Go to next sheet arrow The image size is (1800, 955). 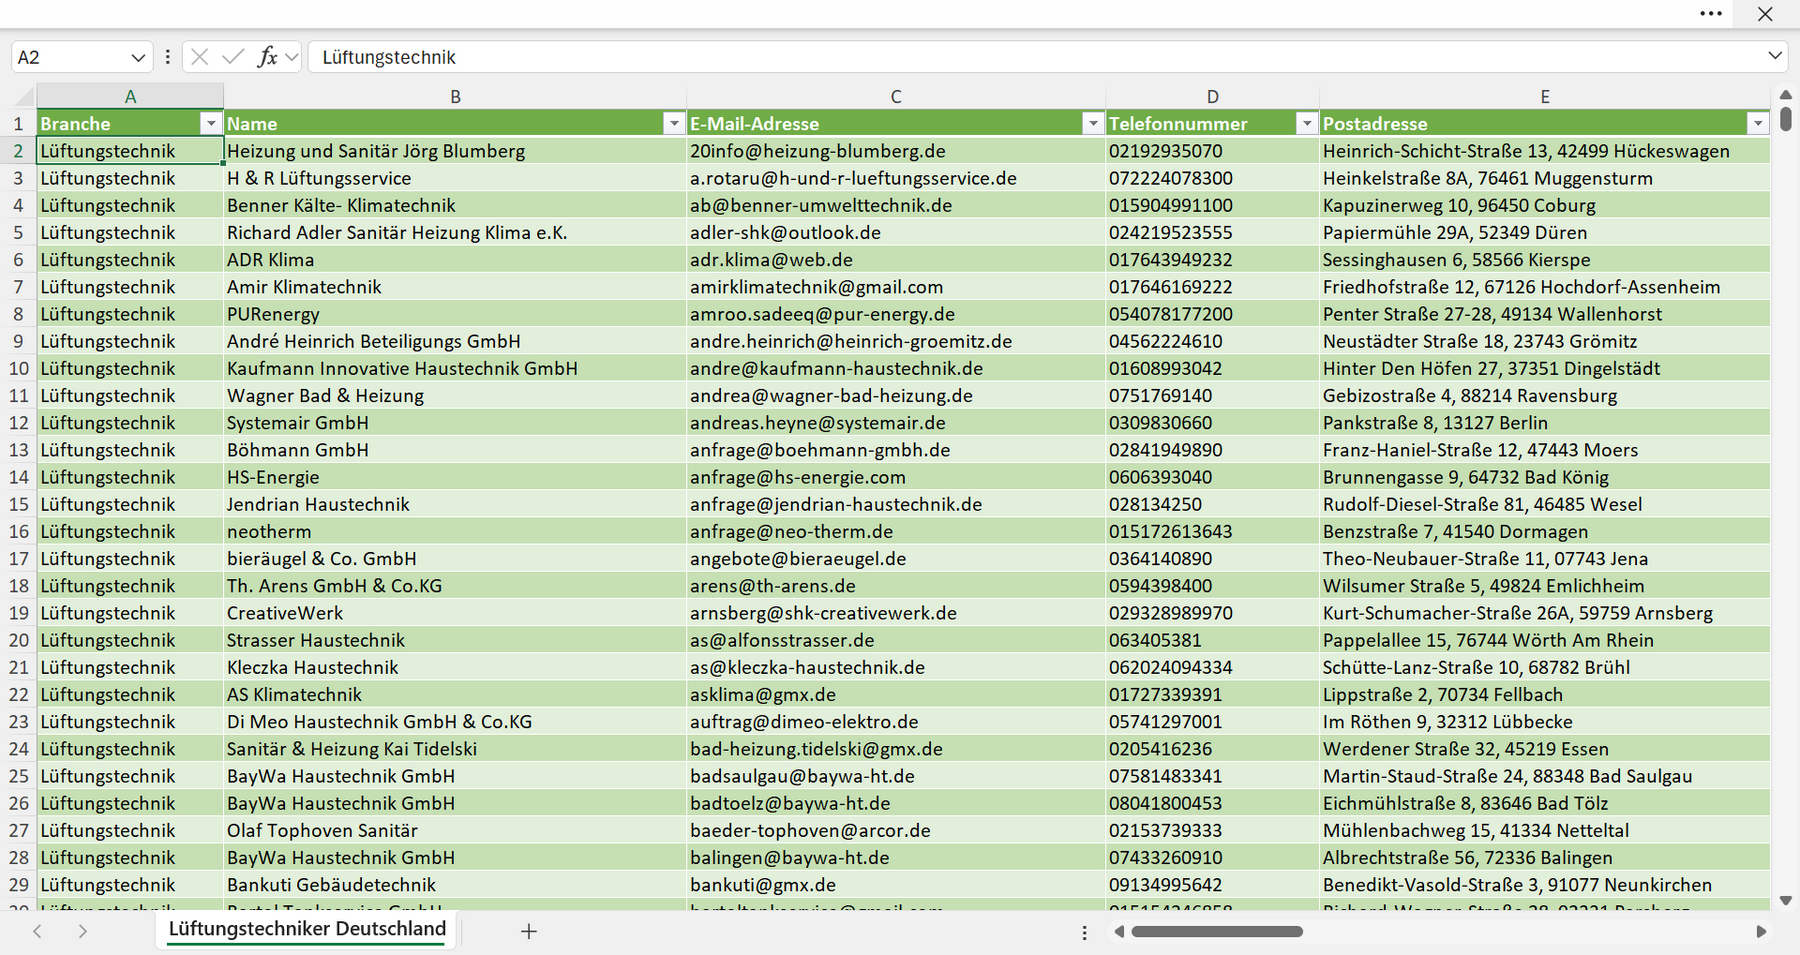[83, 931]
